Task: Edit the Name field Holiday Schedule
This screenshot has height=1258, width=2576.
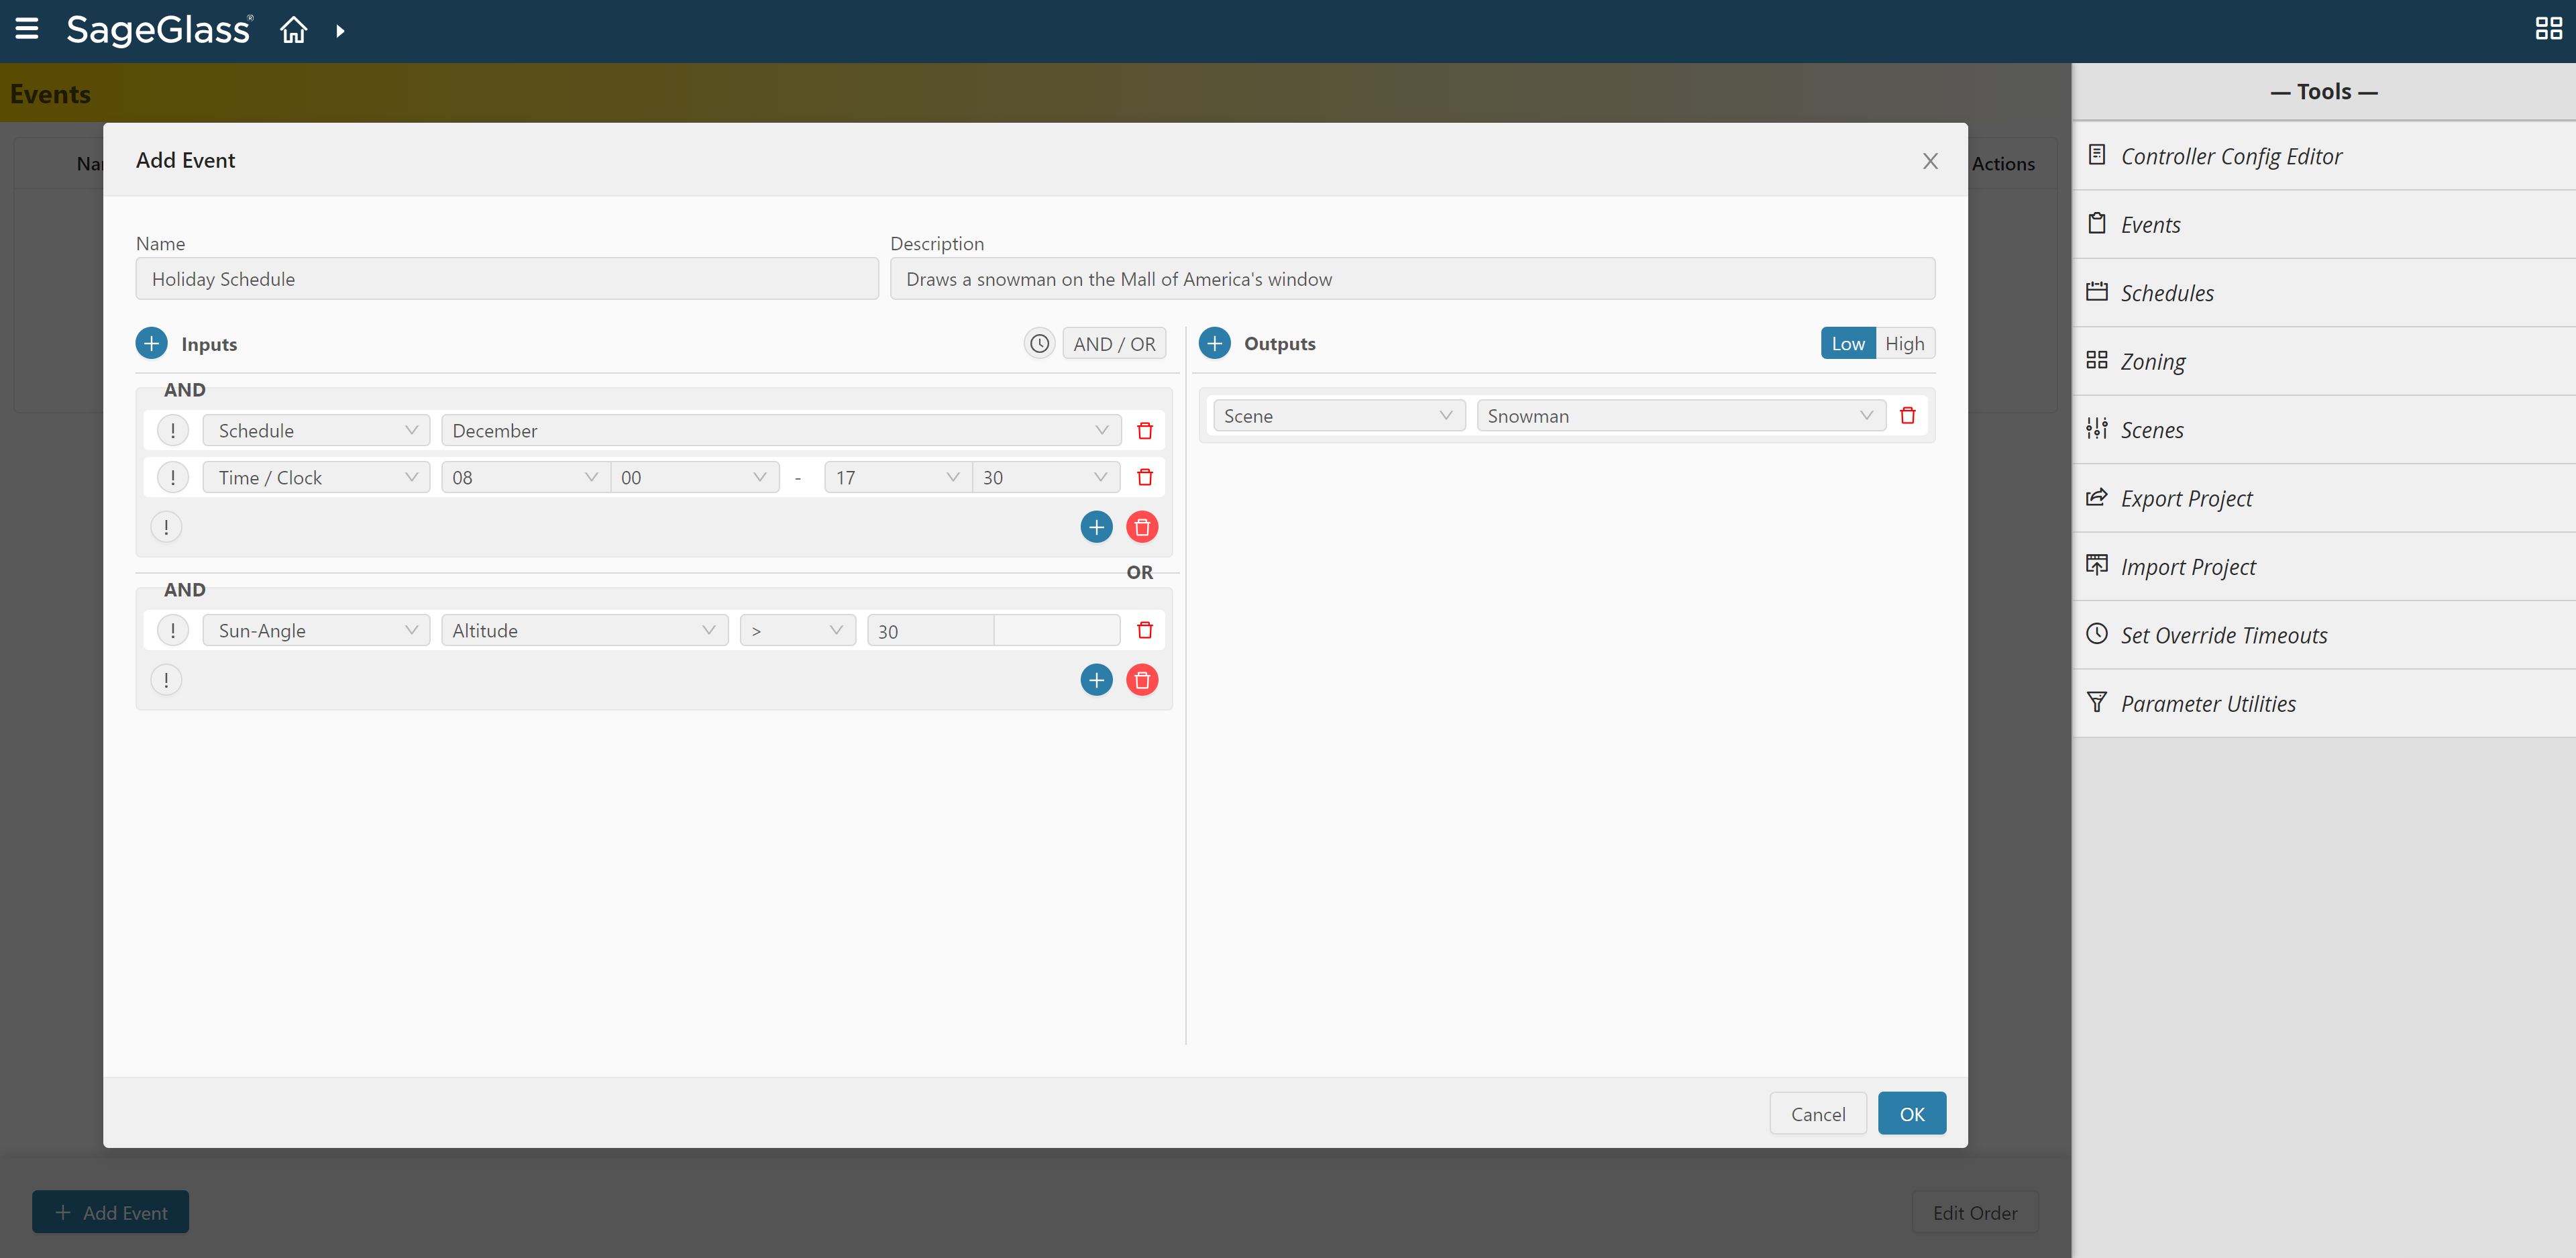Action: pos(507,279)
